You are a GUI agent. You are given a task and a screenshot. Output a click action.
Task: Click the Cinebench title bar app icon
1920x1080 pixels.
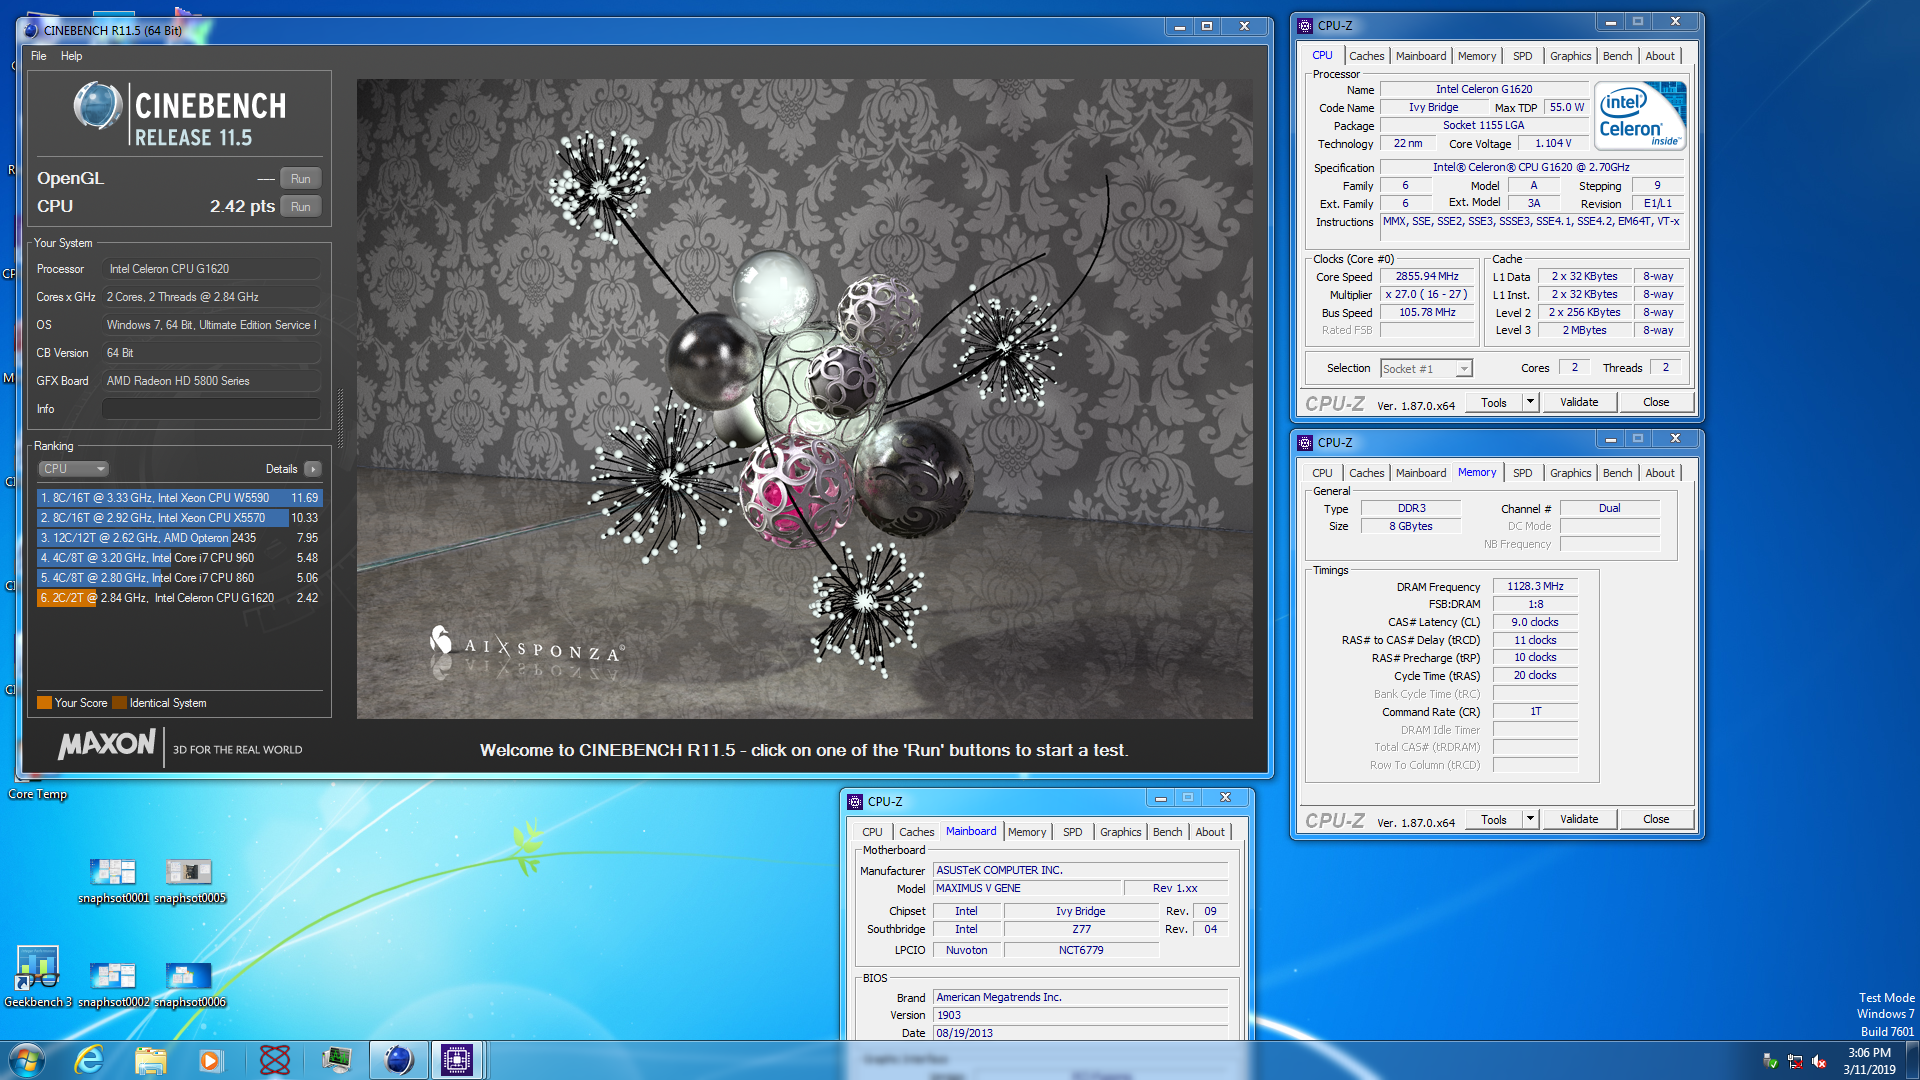(x=31, y=30)
